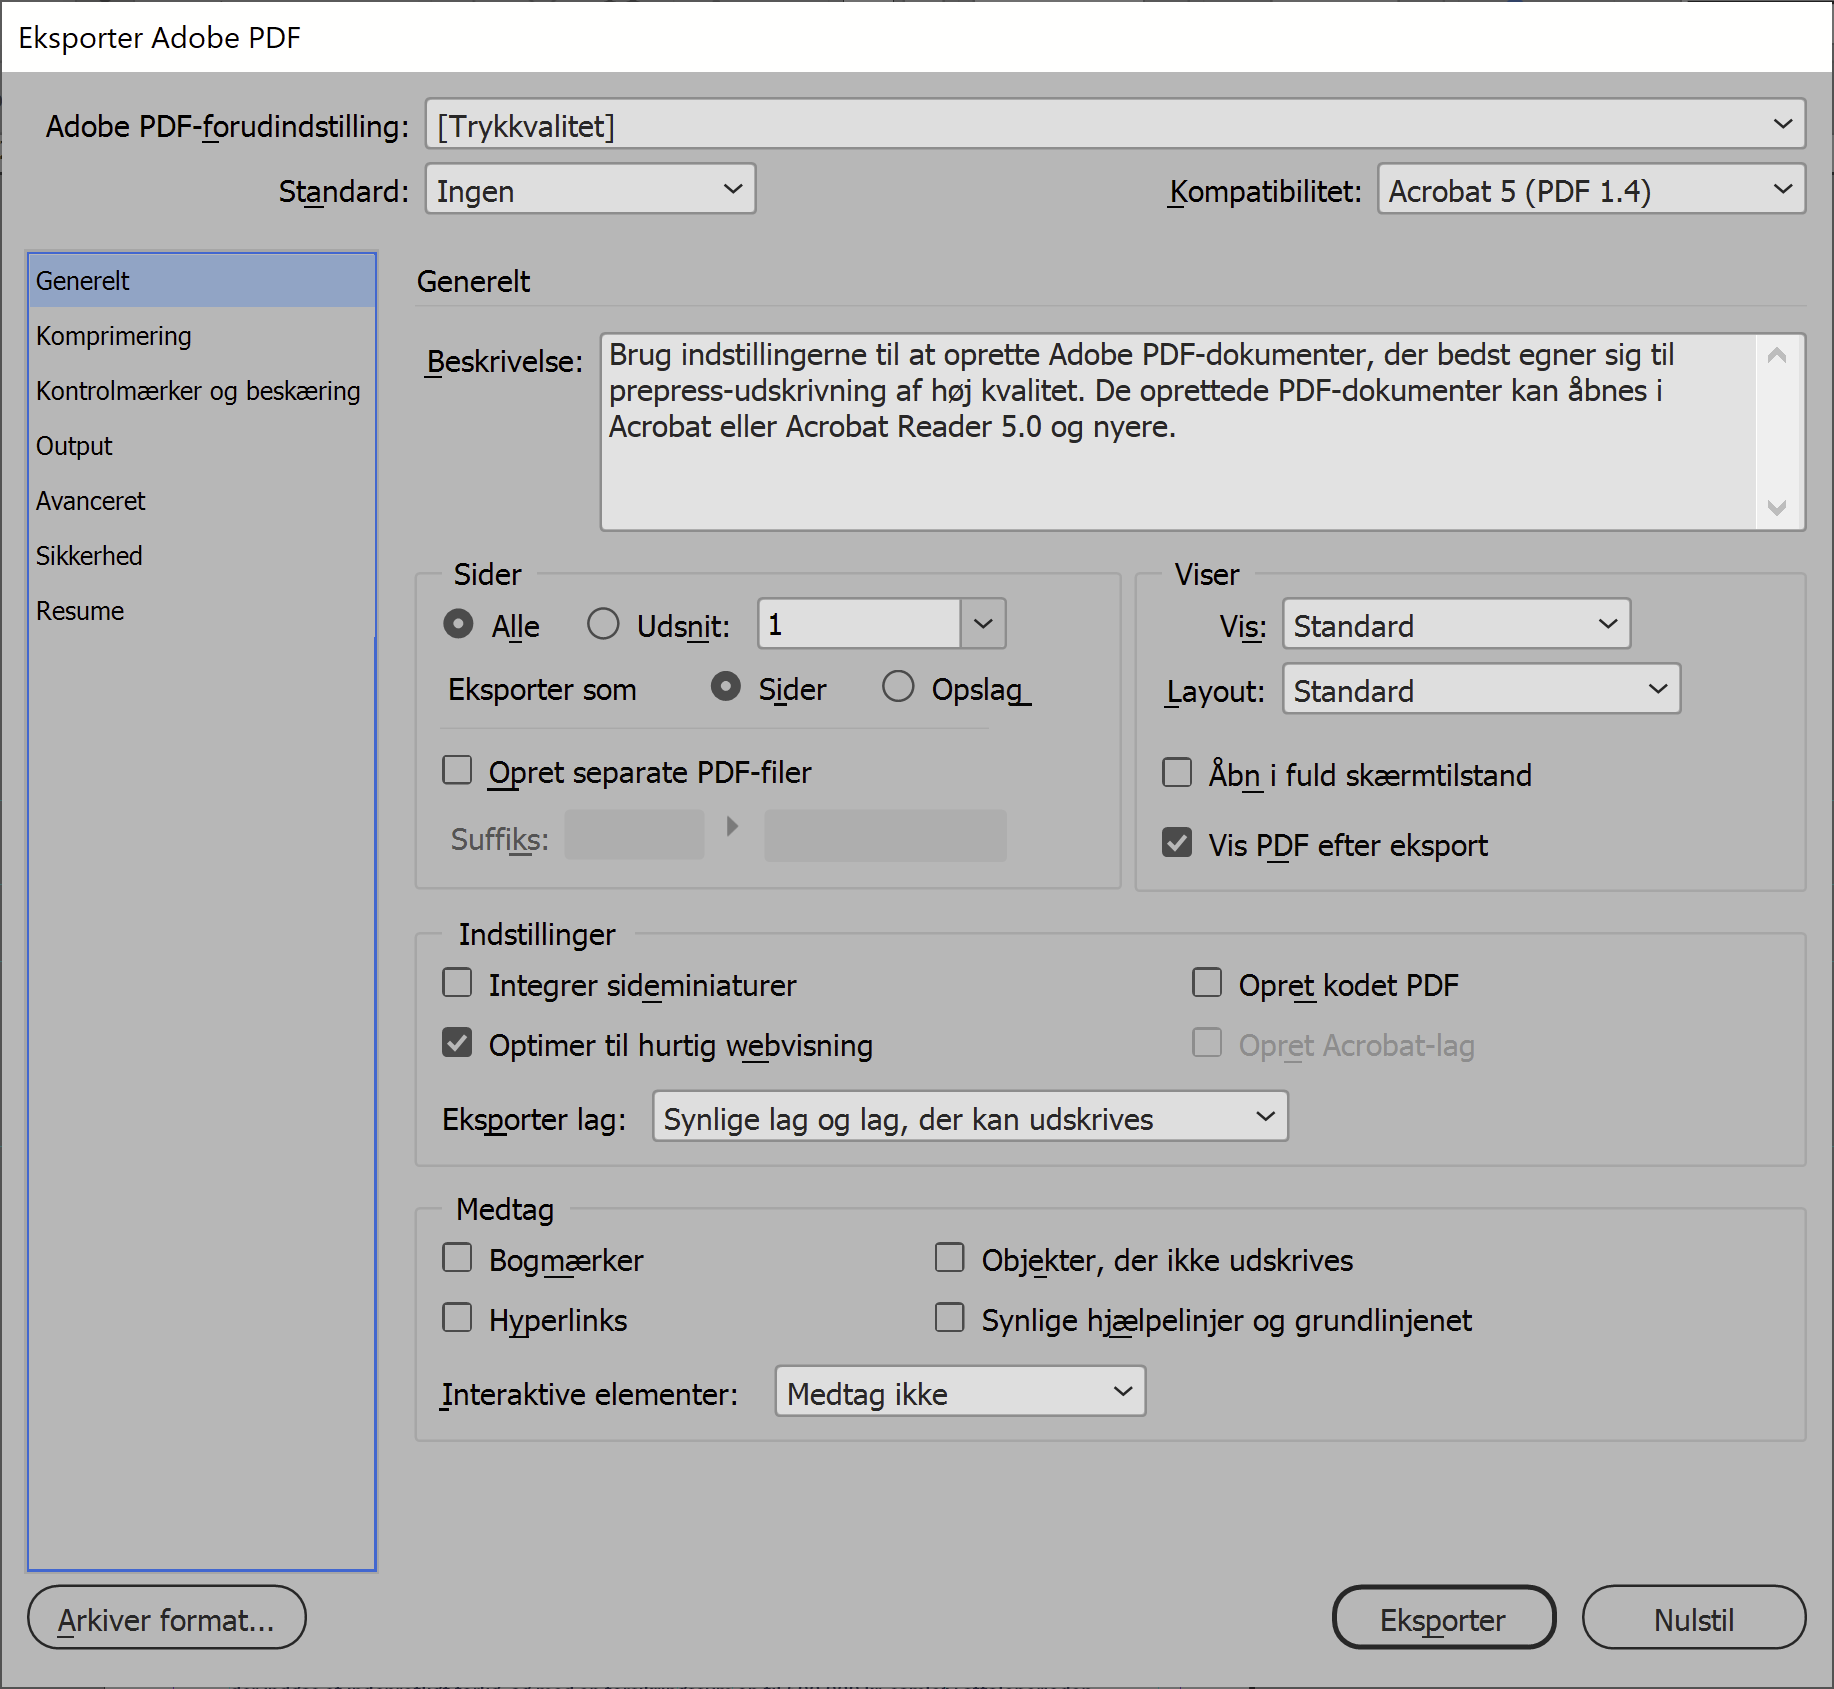The width and height of the screenshot is (1834, 1689).
Task: Select the Opslag radio button
Action: [898, 687]
